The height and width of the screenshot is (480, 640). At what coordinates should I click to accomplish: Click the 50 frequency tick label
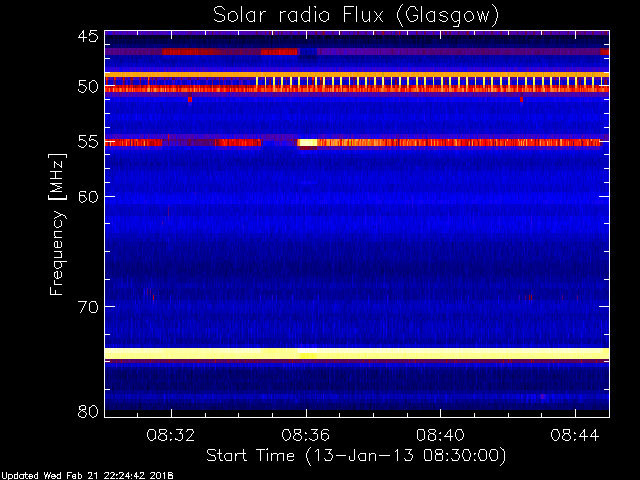88,87
